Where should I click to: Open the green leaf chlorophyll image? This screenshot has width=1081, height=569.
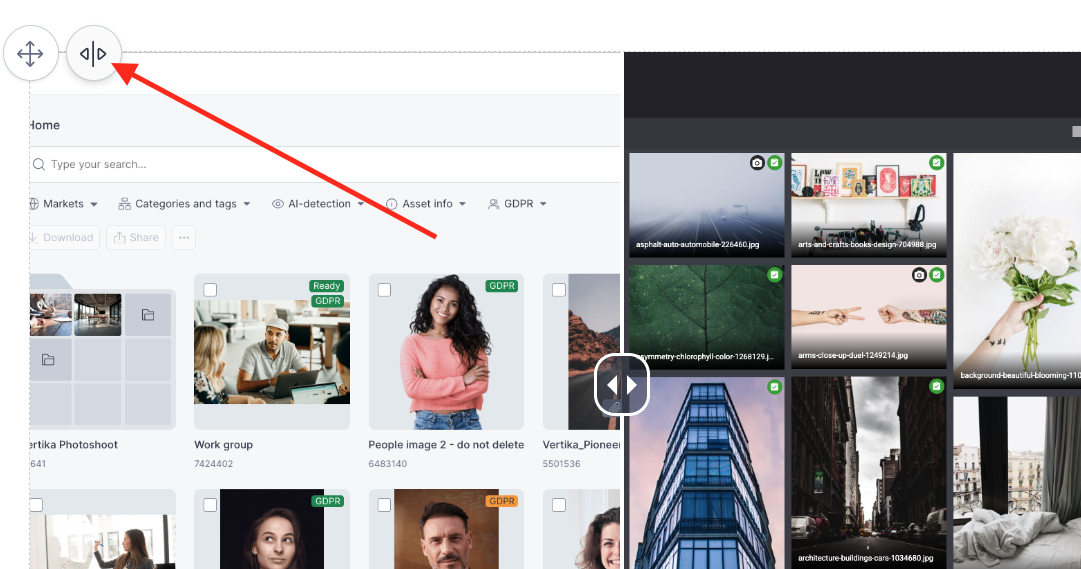[x=707, y=317]
